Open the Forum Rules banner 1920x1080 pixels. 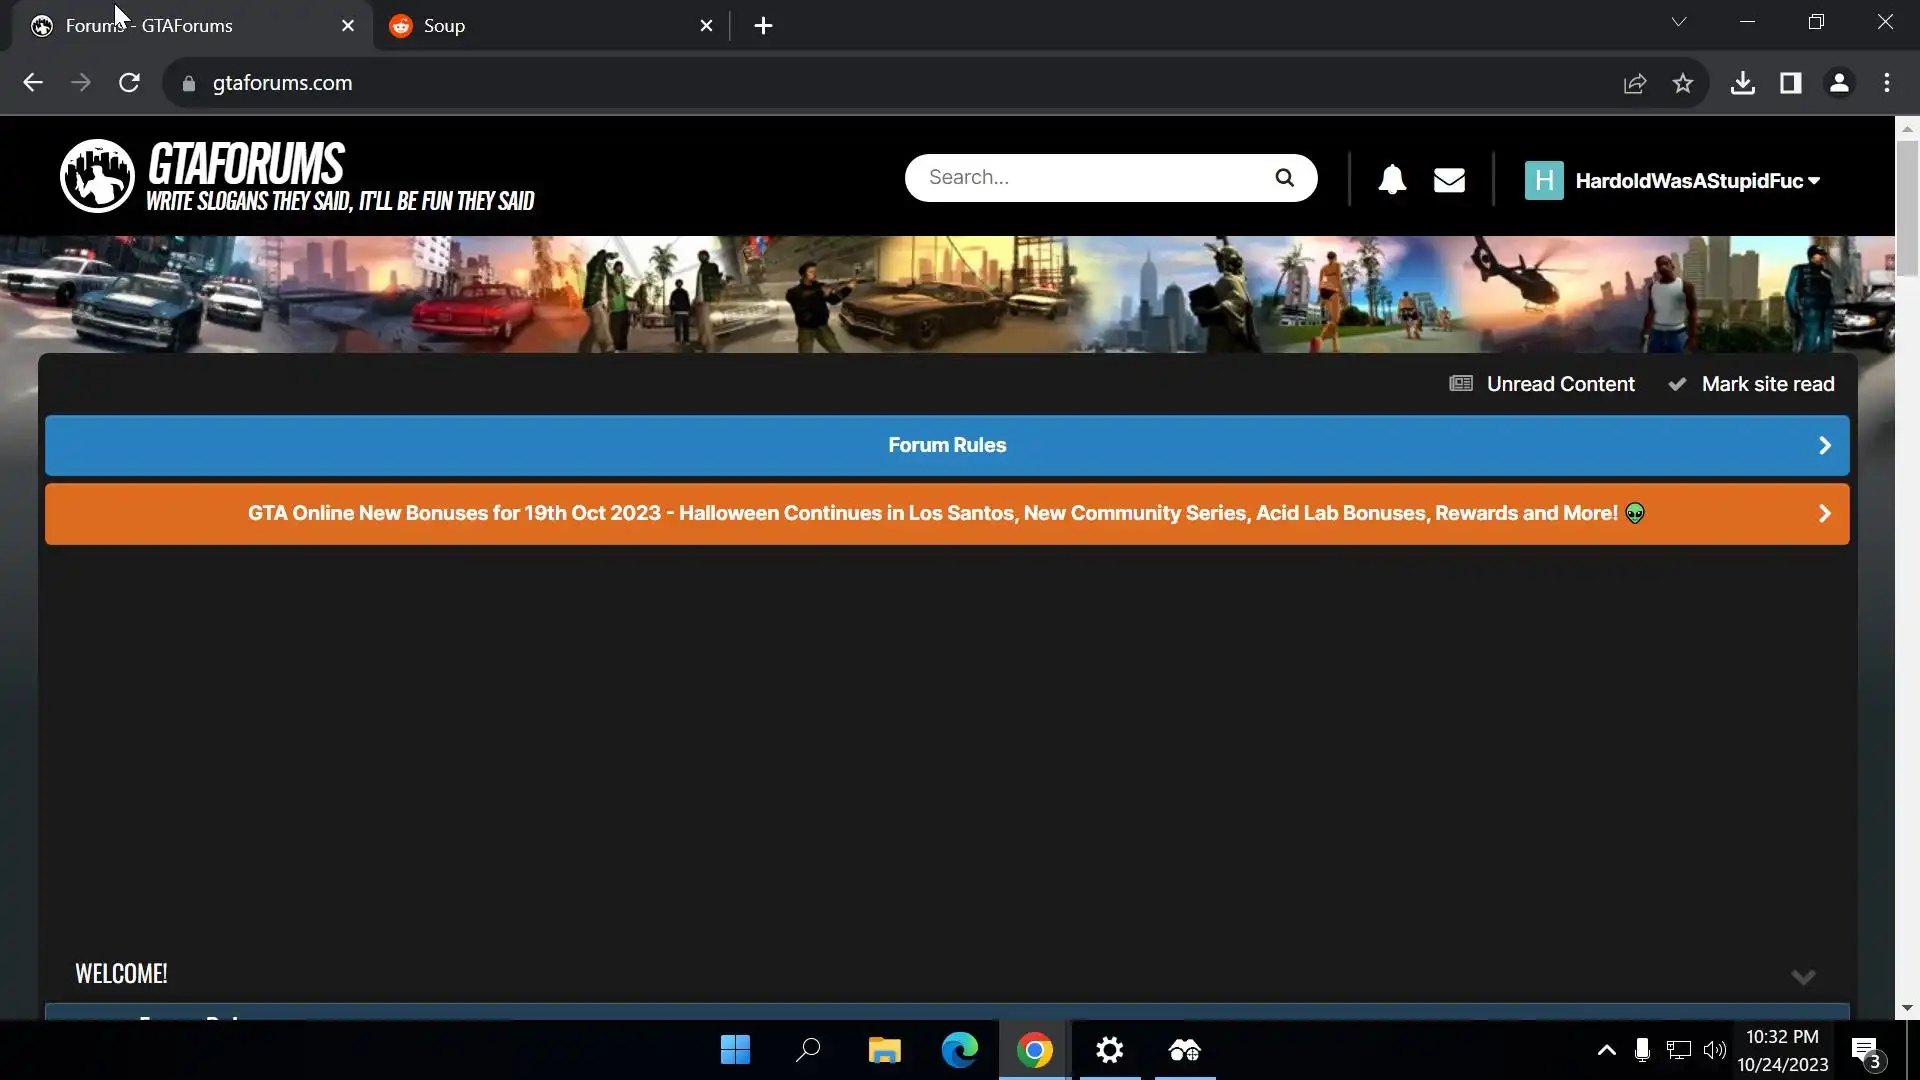pos(946,445)
